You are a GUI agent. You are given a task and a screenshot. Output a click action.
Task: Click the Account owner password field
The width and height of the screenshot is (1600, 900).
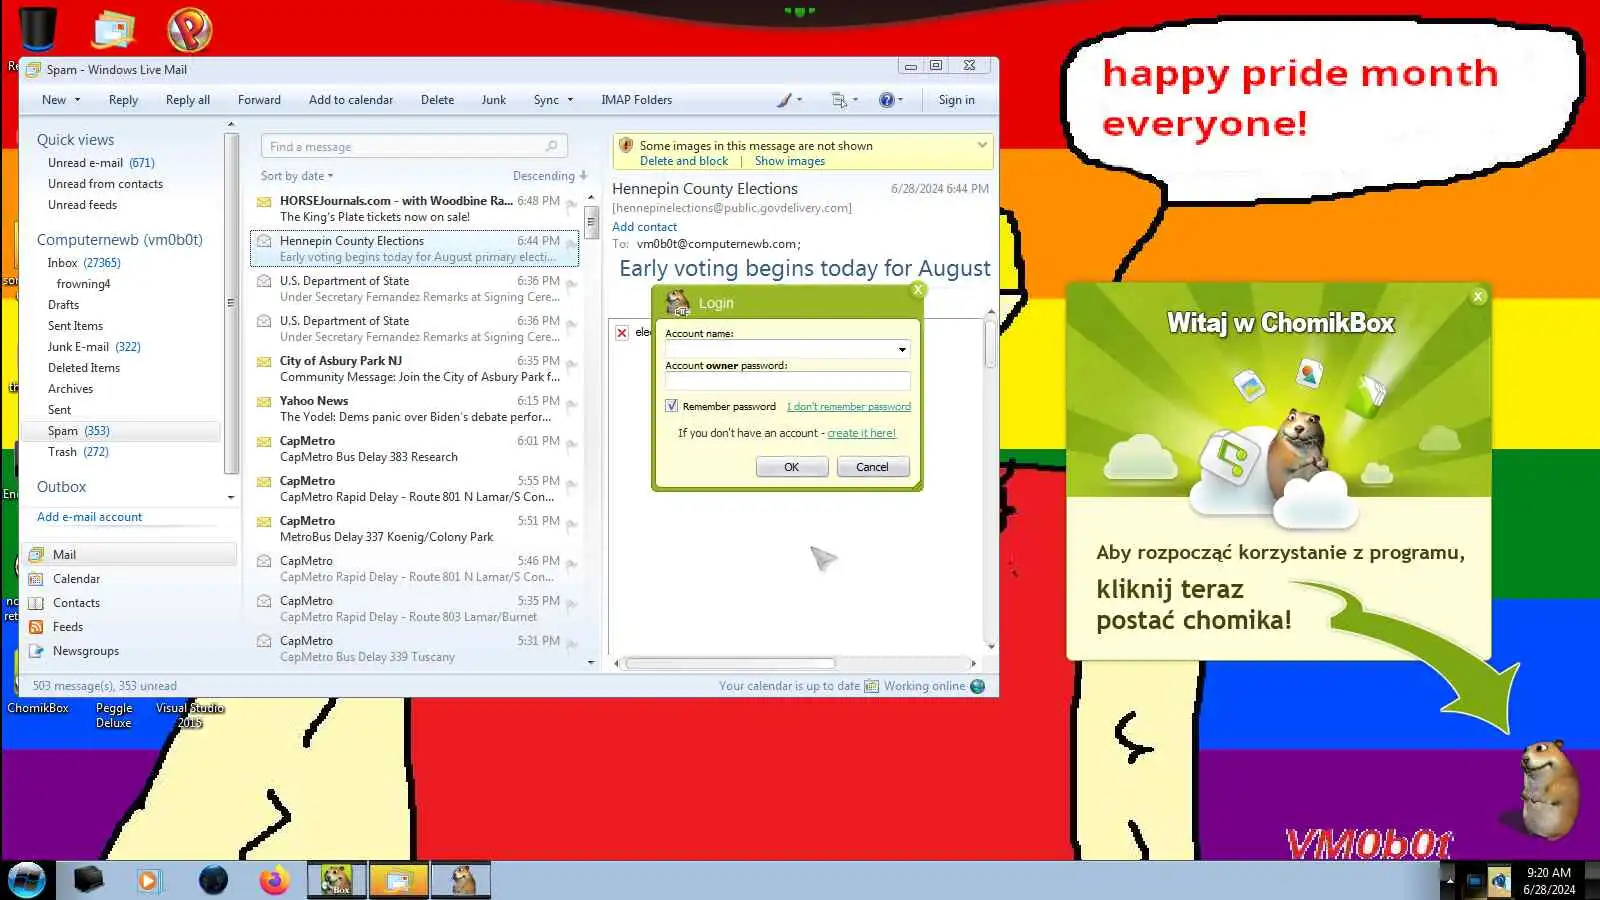click(x=788, y=381)
